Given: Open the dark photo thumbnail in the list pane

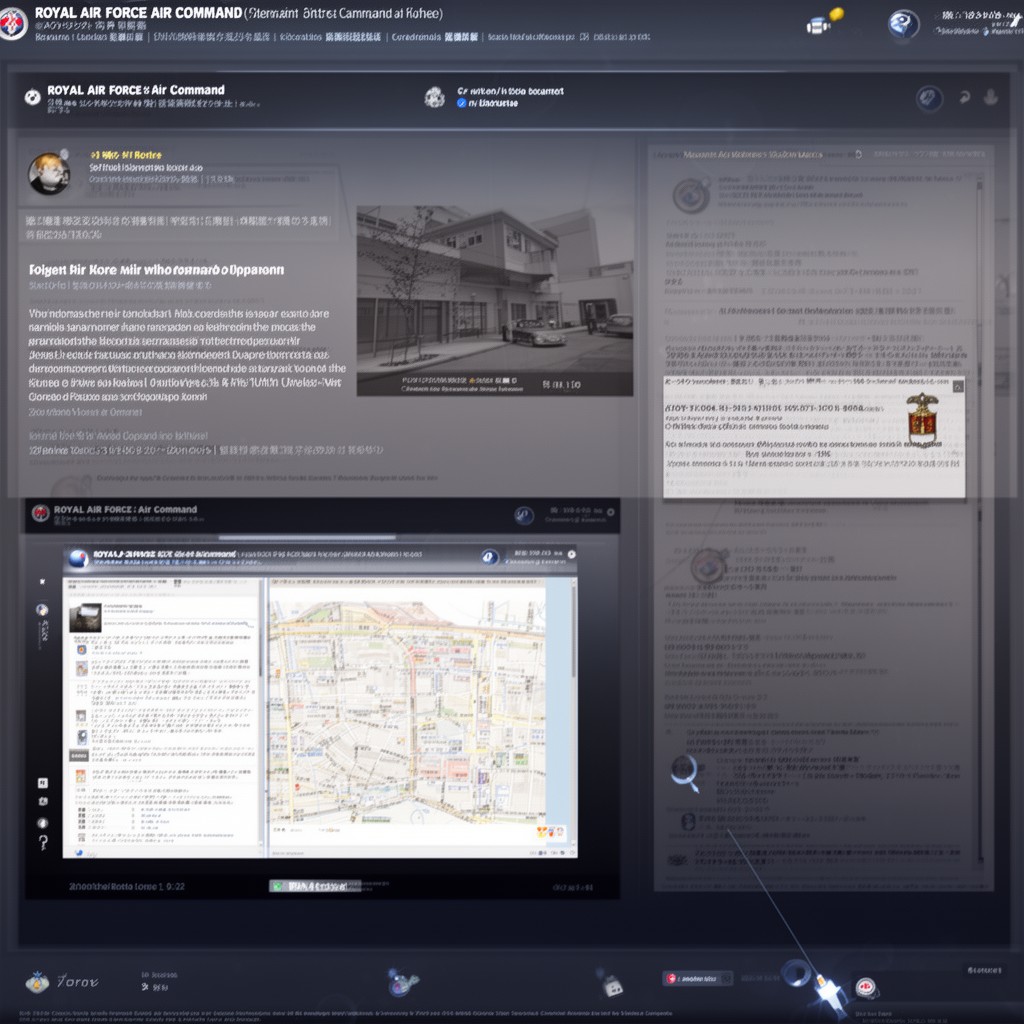Looking at the screenshot, I should pyautogui.click(x=85, y=617).
